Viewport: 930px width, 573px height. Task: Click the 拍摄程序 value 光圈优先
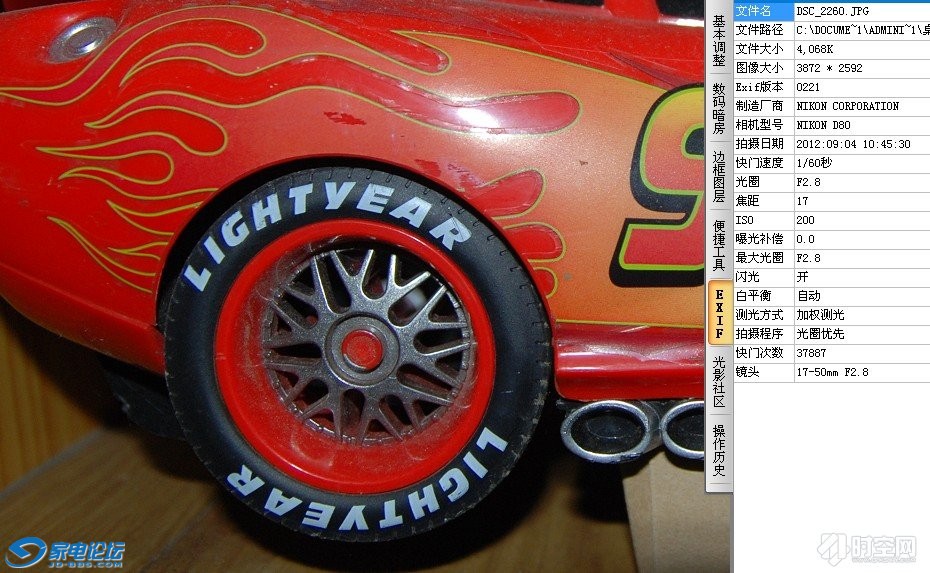click(x=820, y=333)
